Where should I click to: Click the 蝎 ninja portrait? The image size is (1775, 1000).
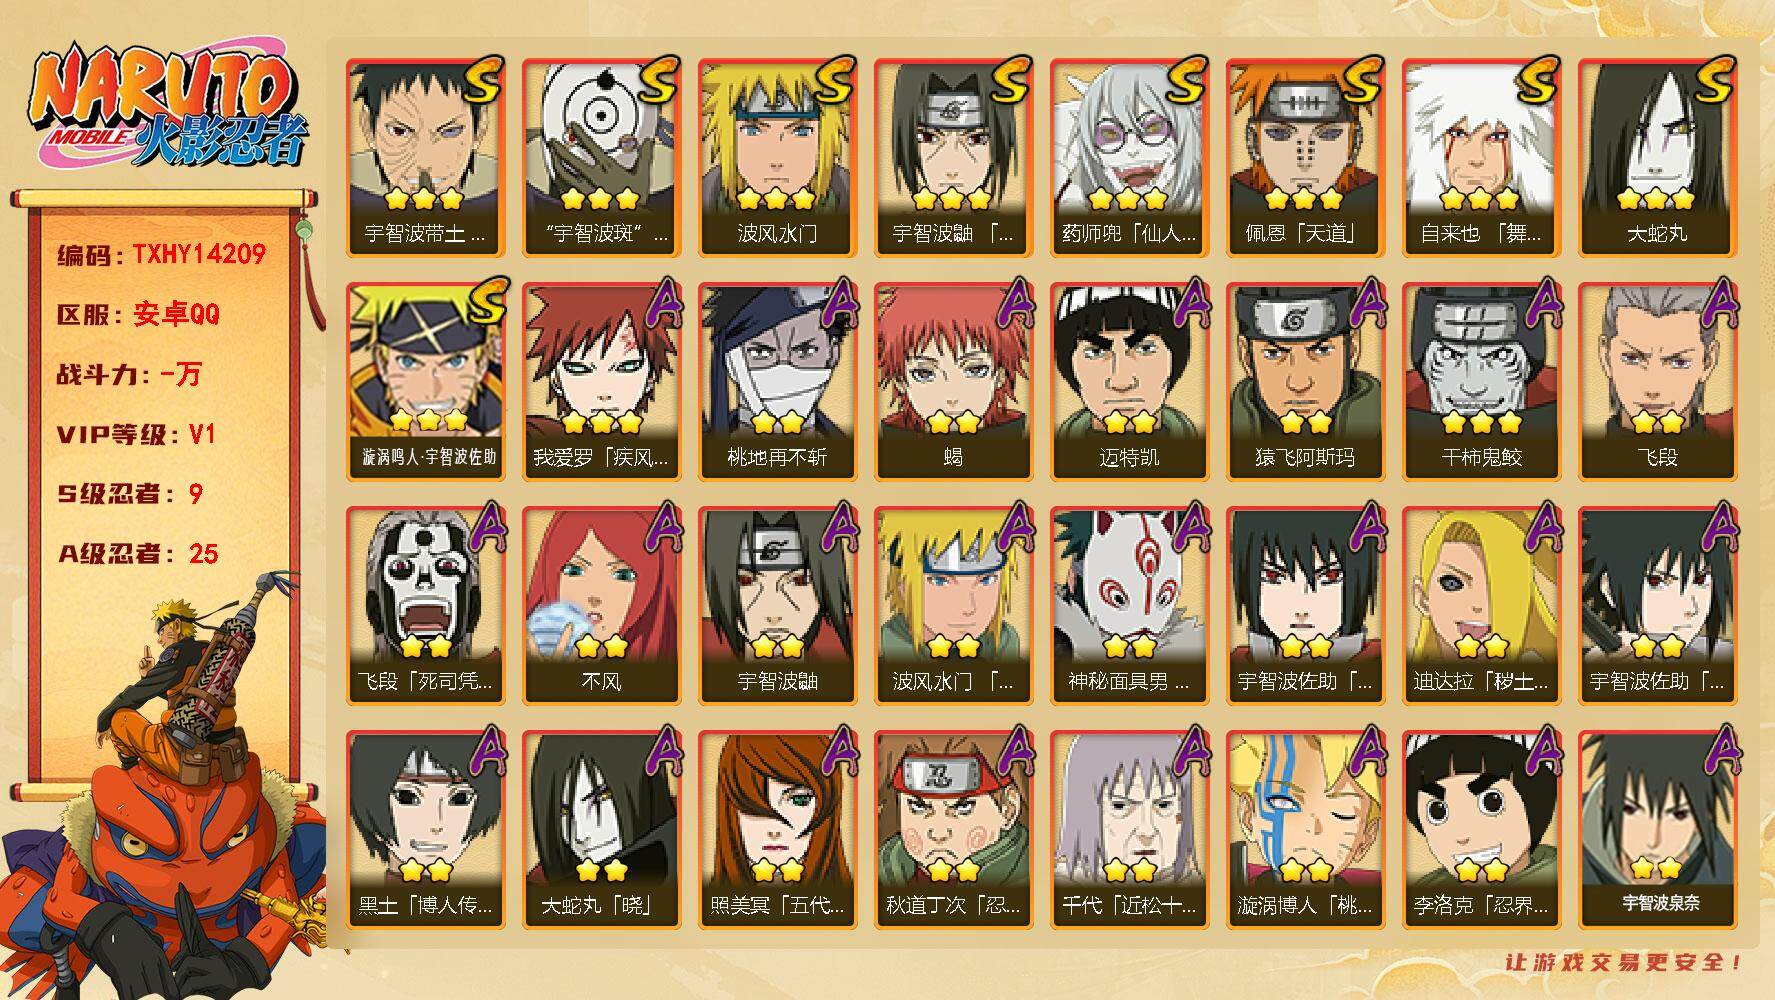[x=953, y=382]
